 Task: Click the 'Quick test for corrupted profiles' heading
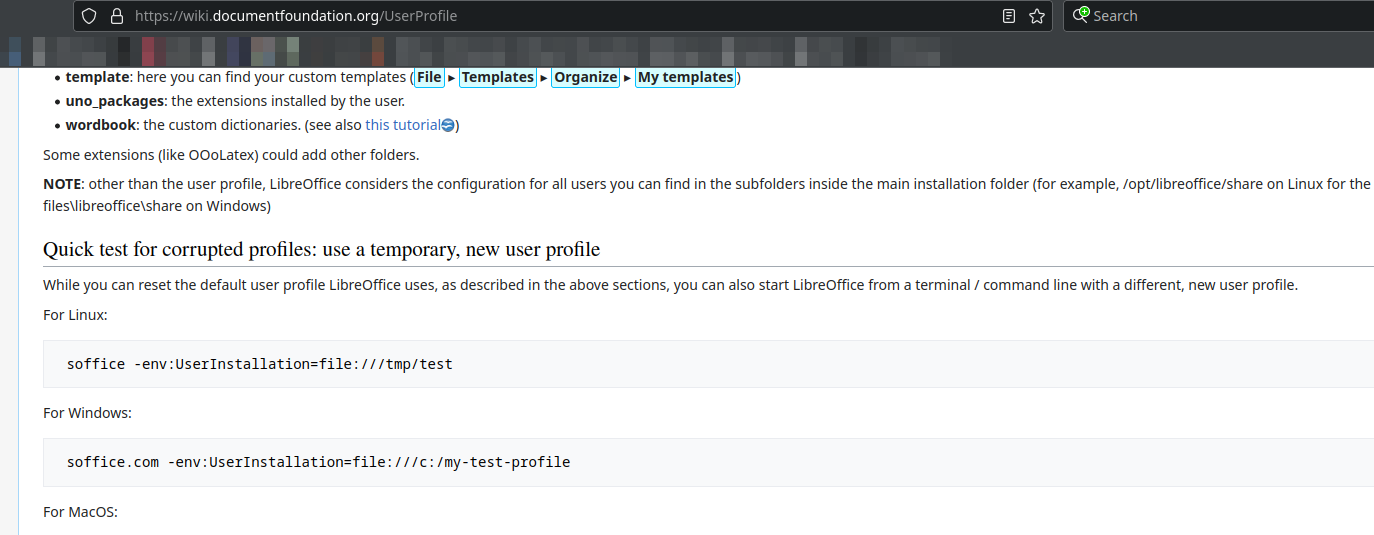tap(321, 249)
